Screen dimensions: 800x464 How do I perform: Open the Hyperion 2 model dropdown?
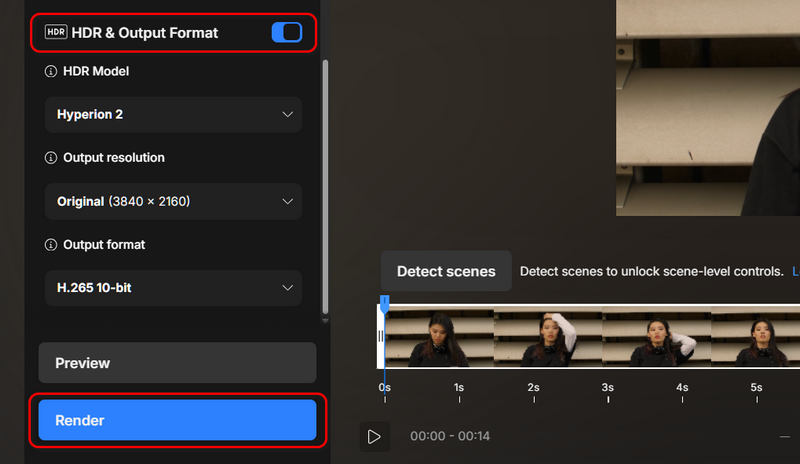coord(173,114)
